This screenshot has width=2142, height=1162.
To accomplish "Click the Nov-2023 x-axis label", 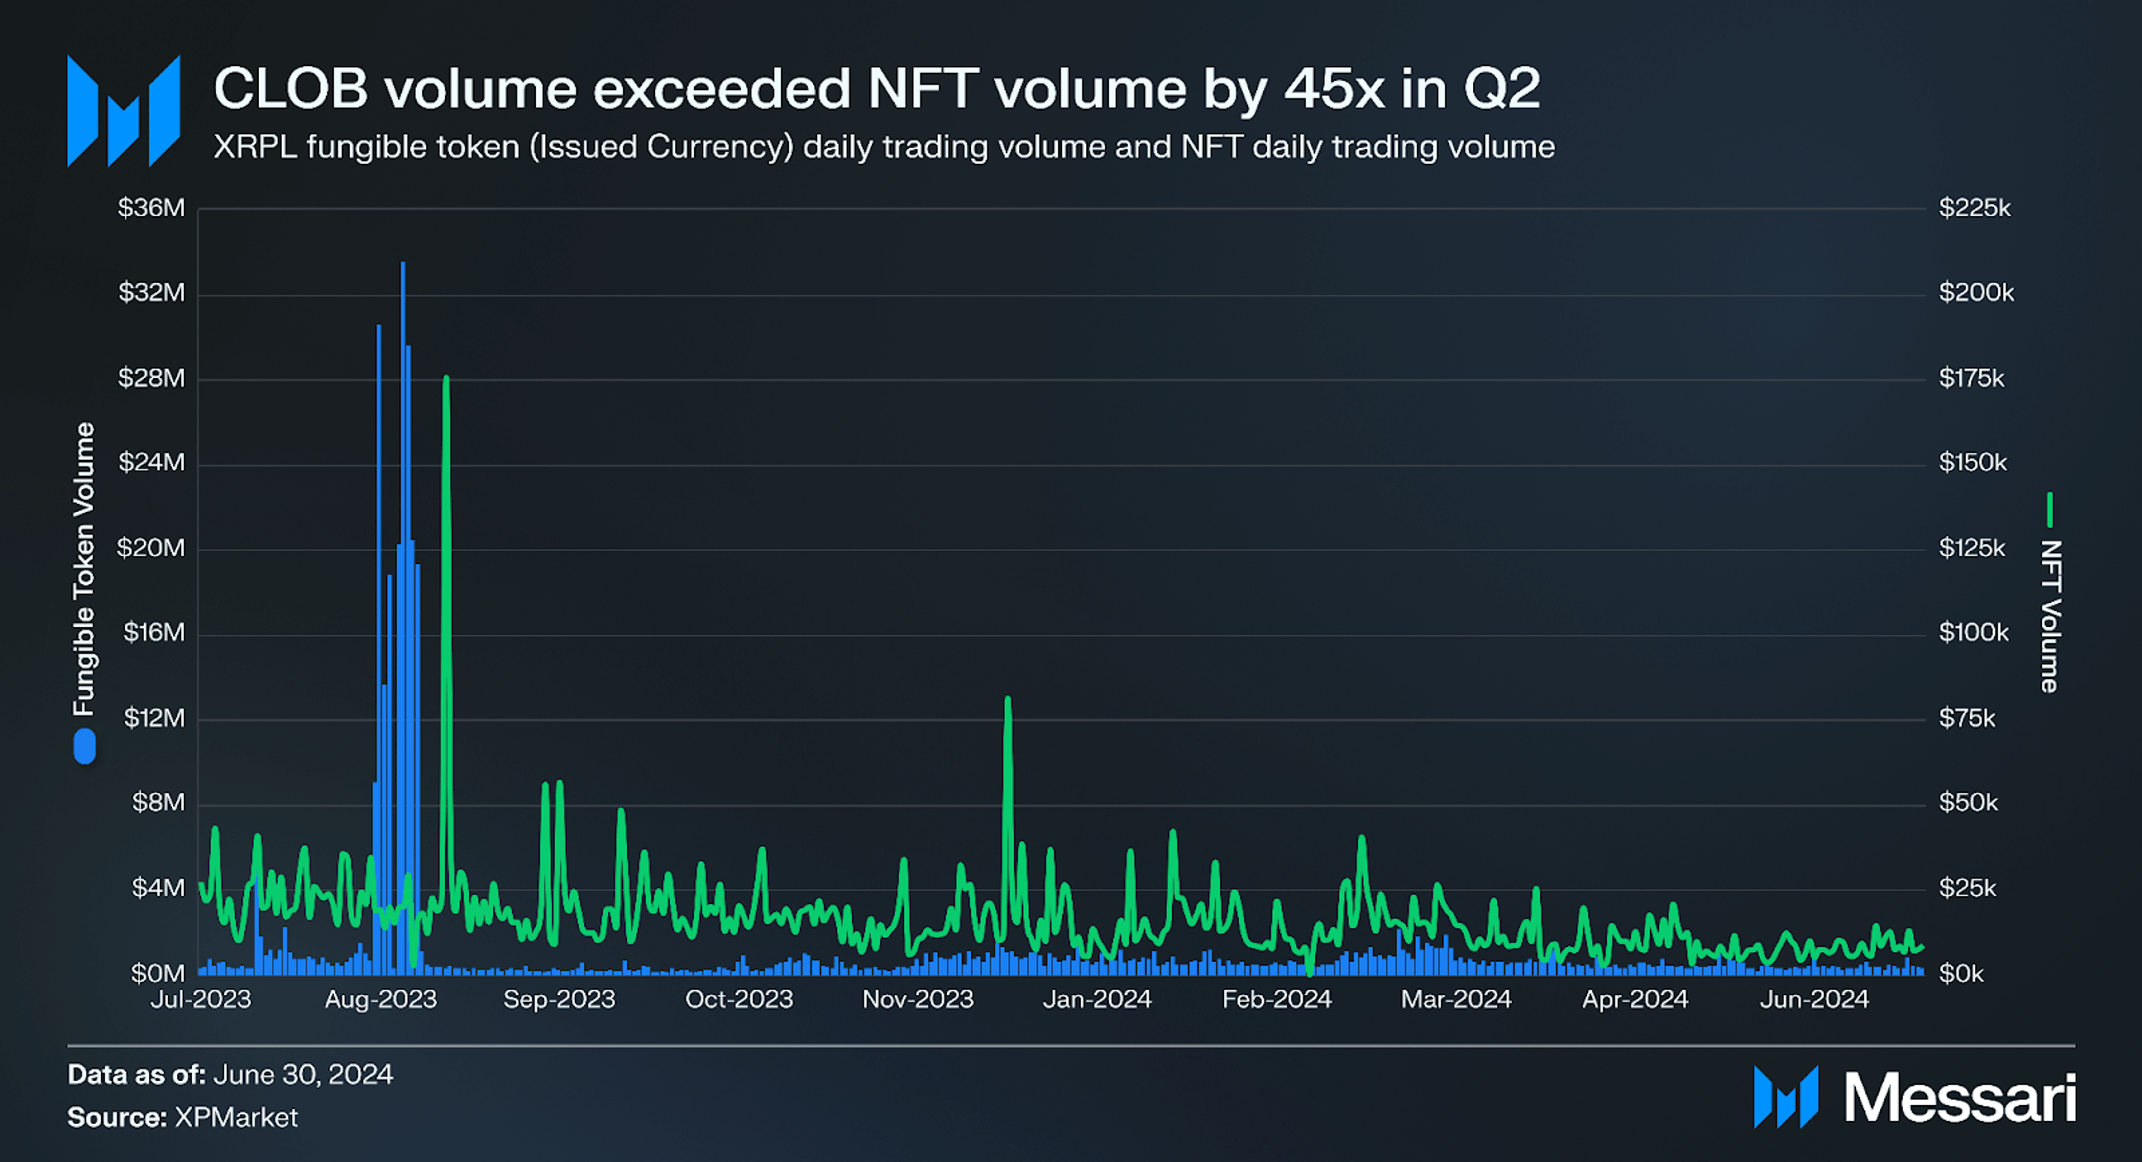I will 917,999.
